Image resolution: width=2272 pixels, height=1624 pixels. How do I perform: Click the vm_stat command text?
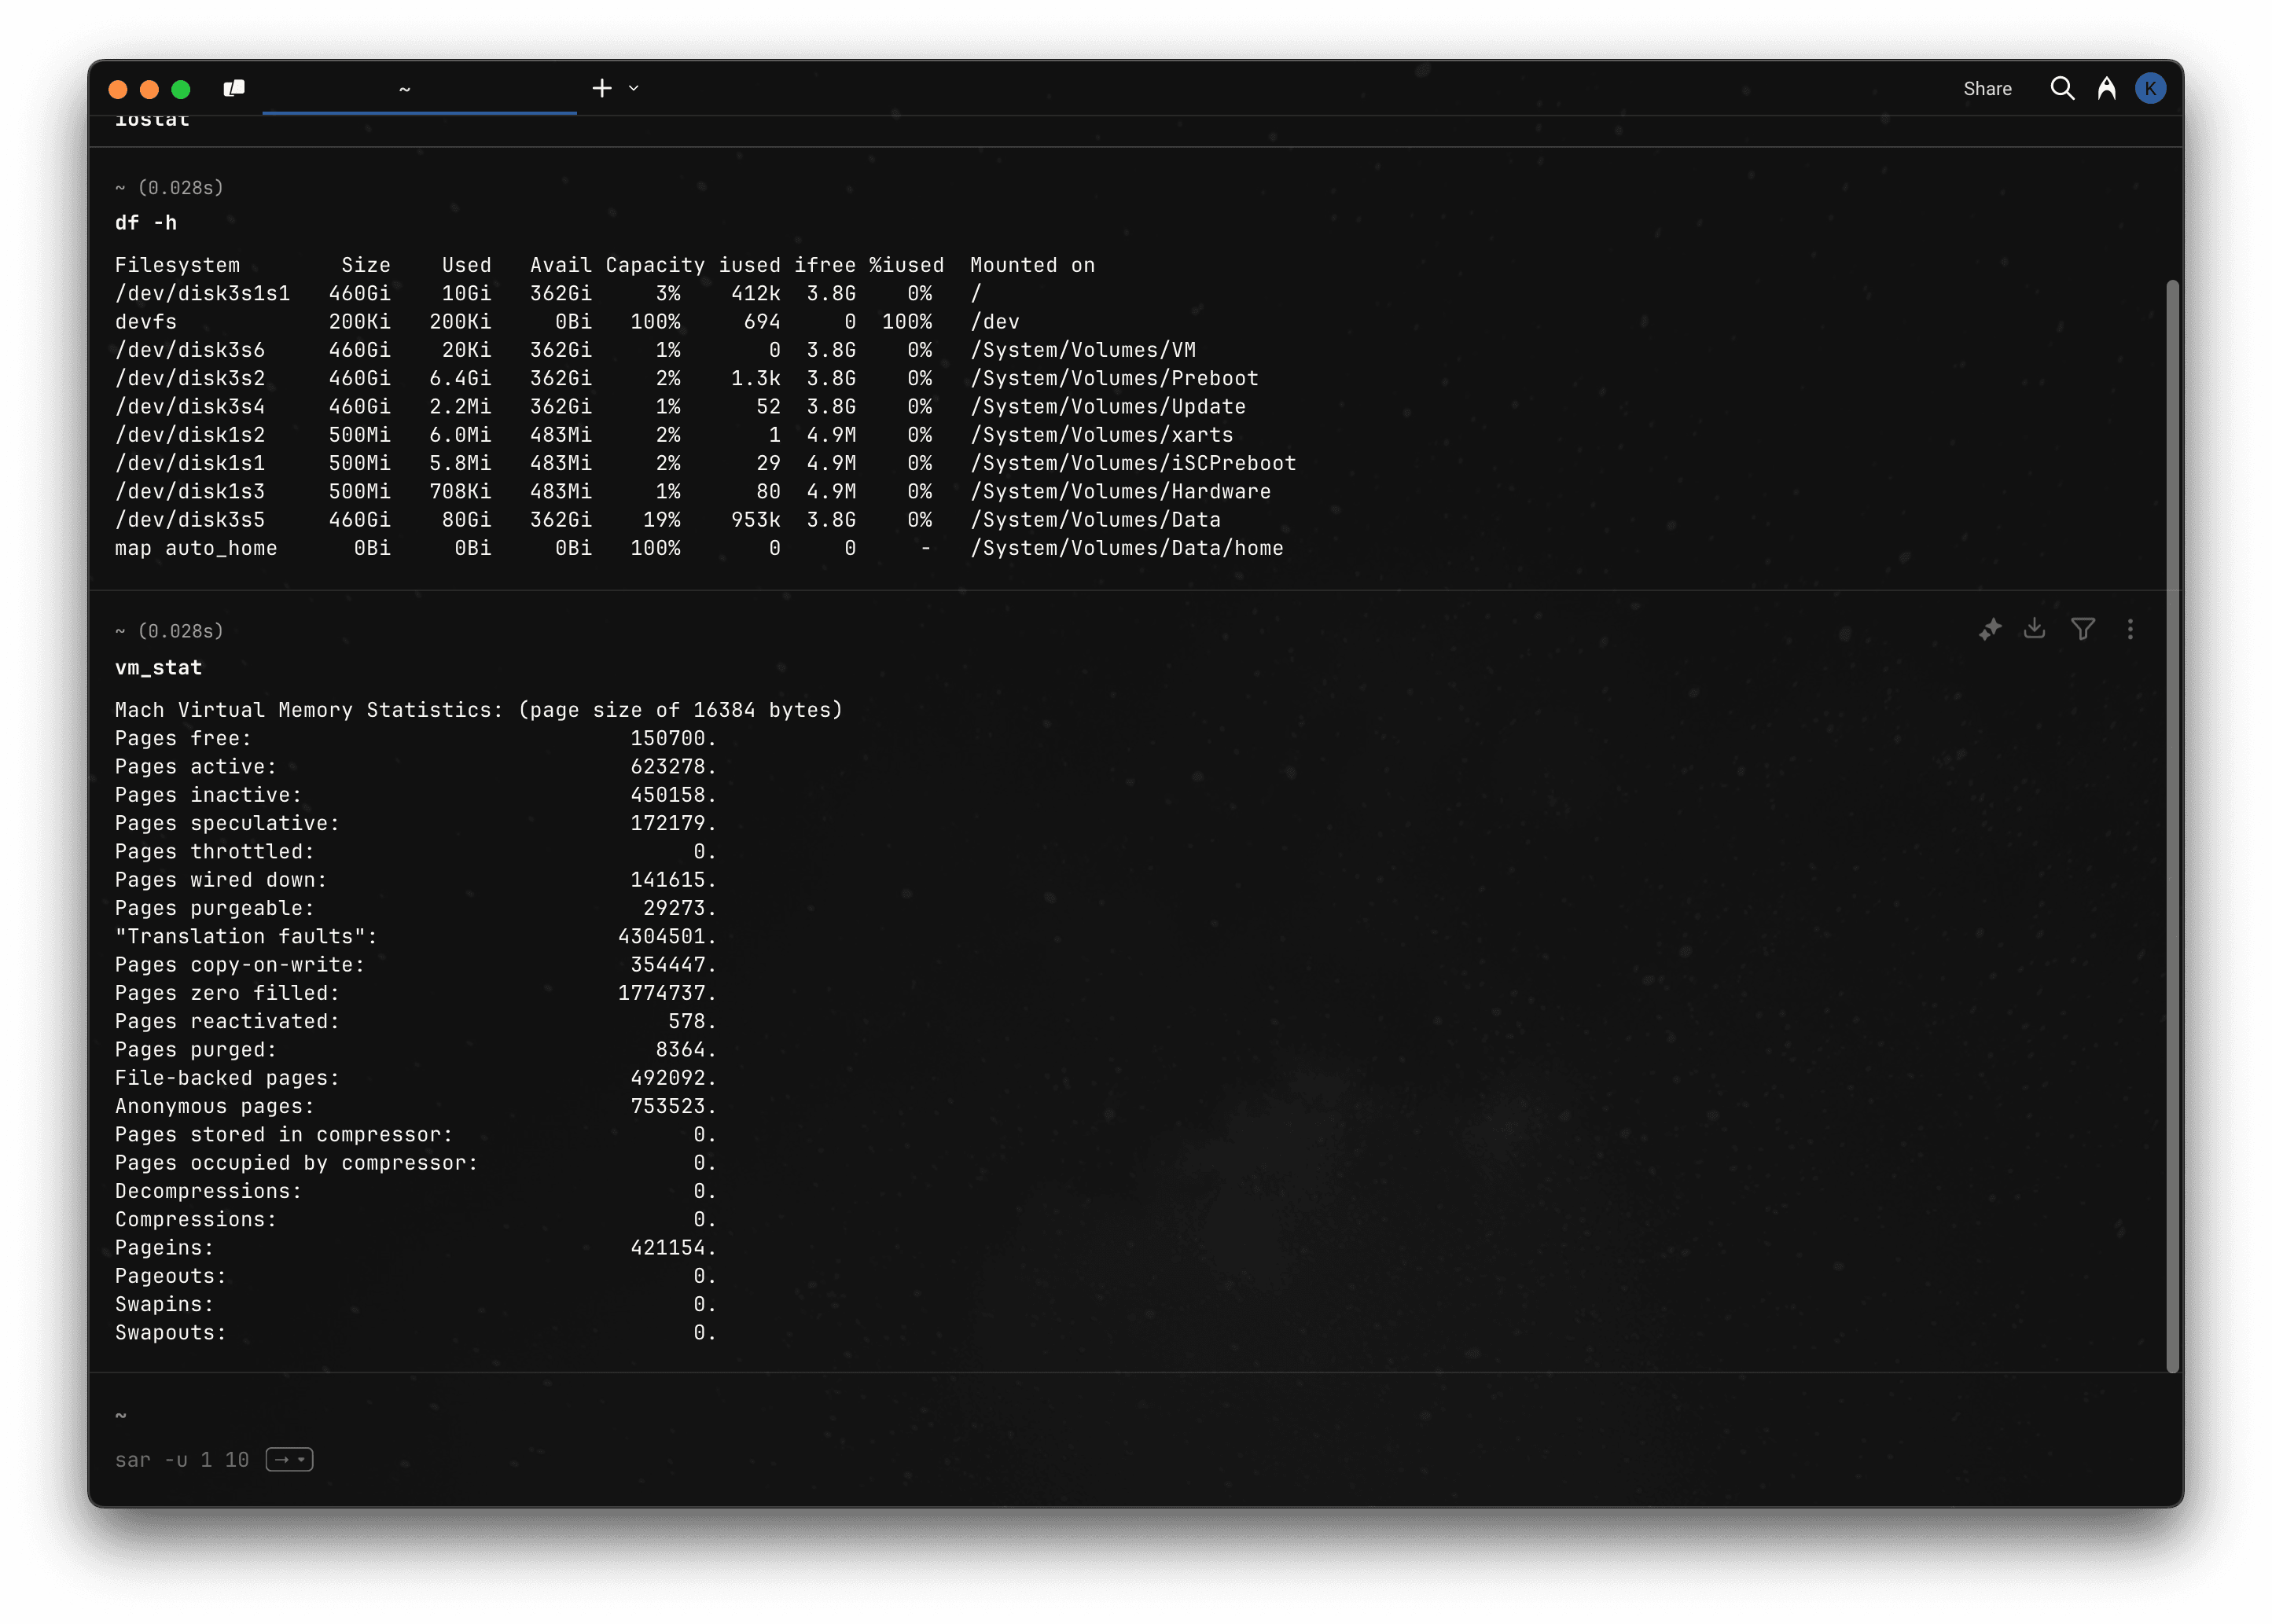[158, 667]
